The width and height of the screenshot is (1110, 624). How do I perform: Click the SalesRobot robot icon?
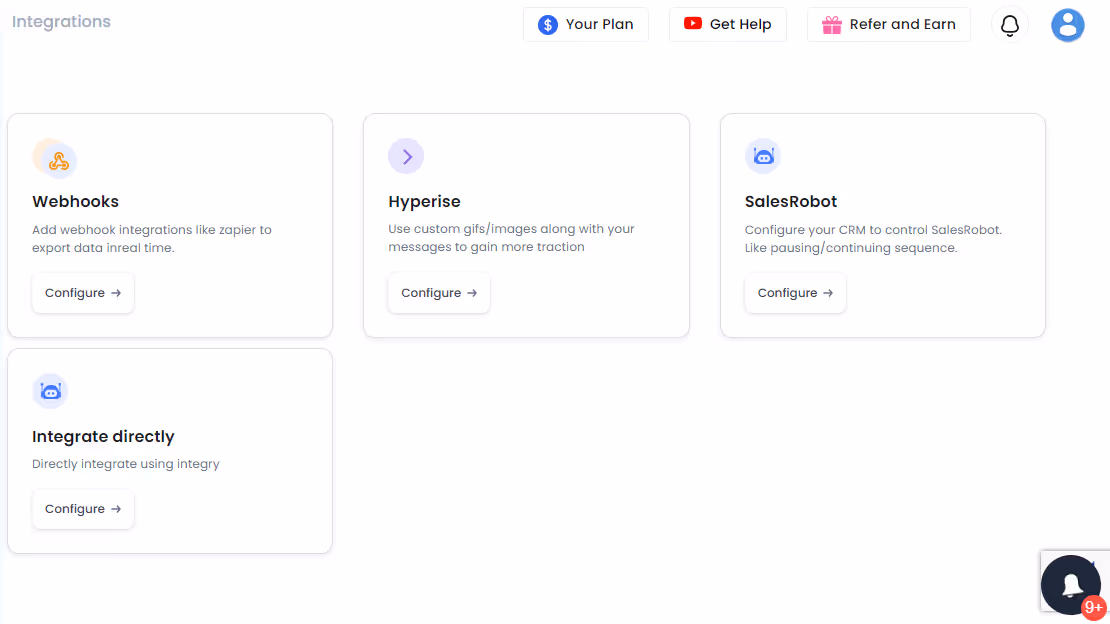pos(763,156)
